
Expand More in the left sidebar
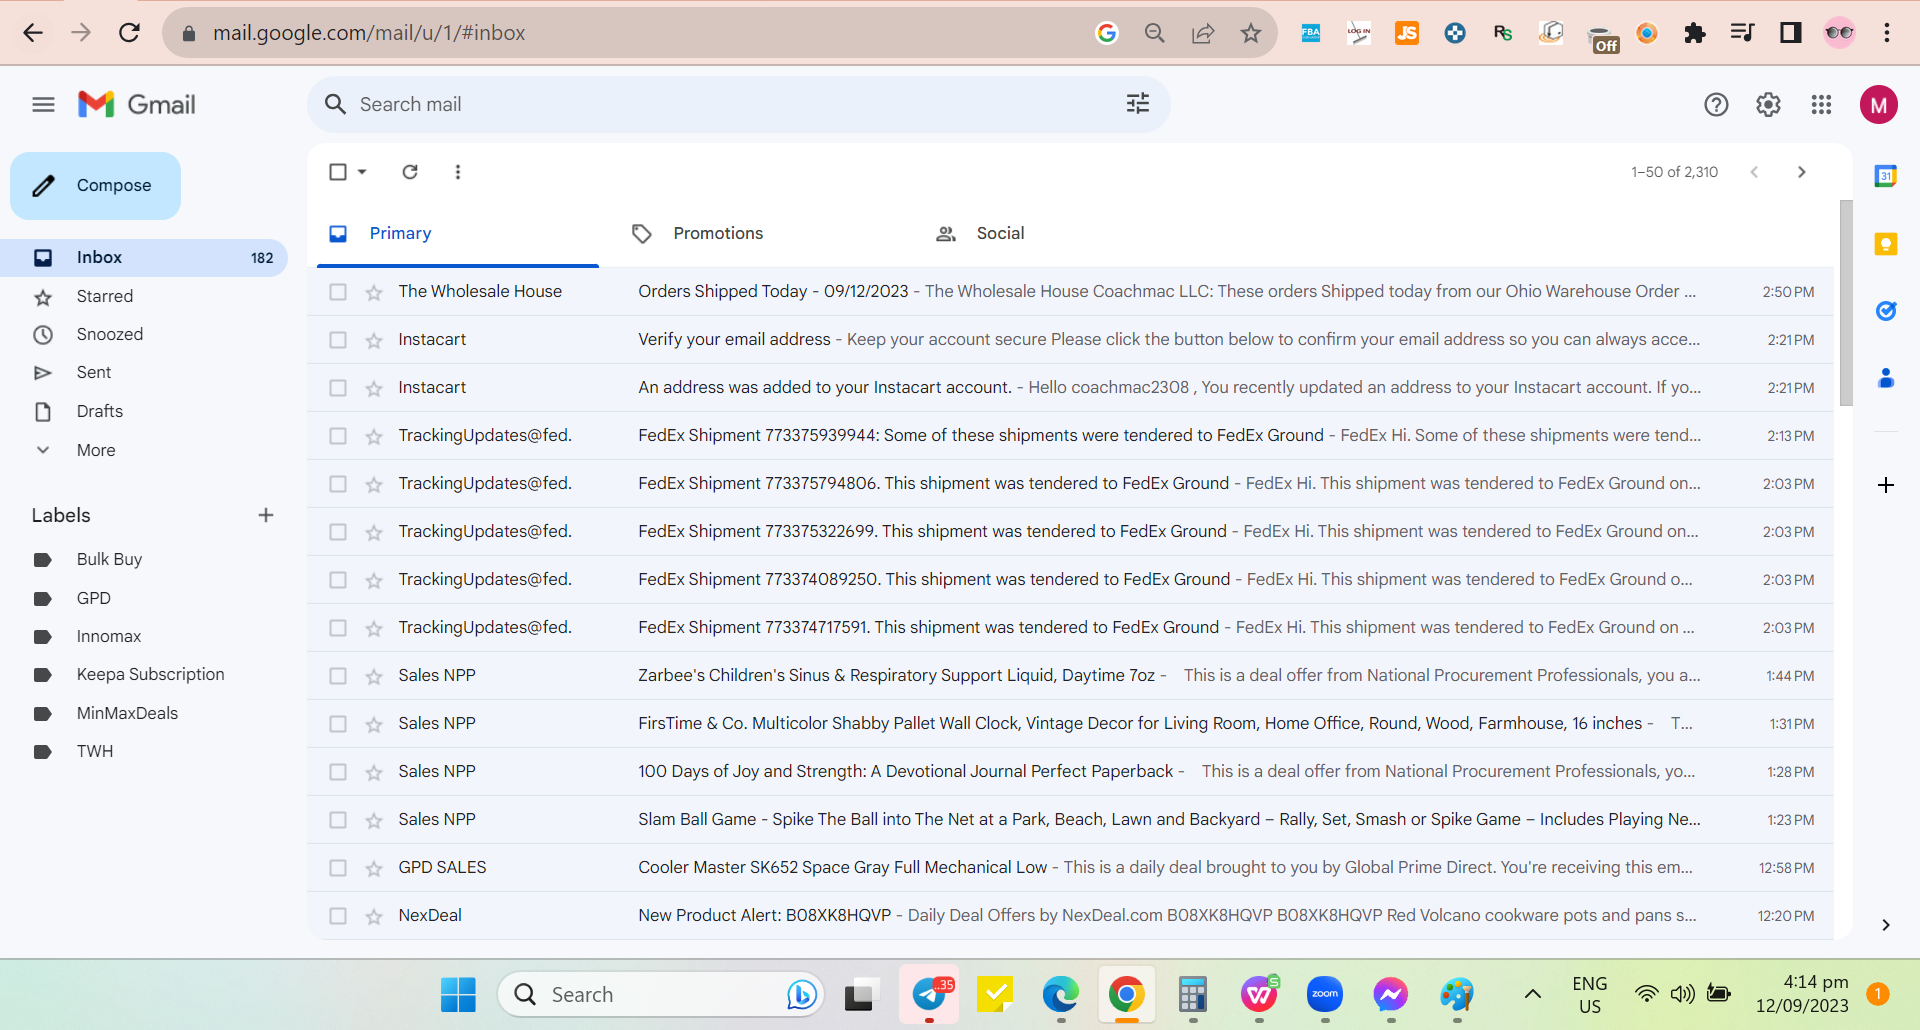(x=96, y=450)
